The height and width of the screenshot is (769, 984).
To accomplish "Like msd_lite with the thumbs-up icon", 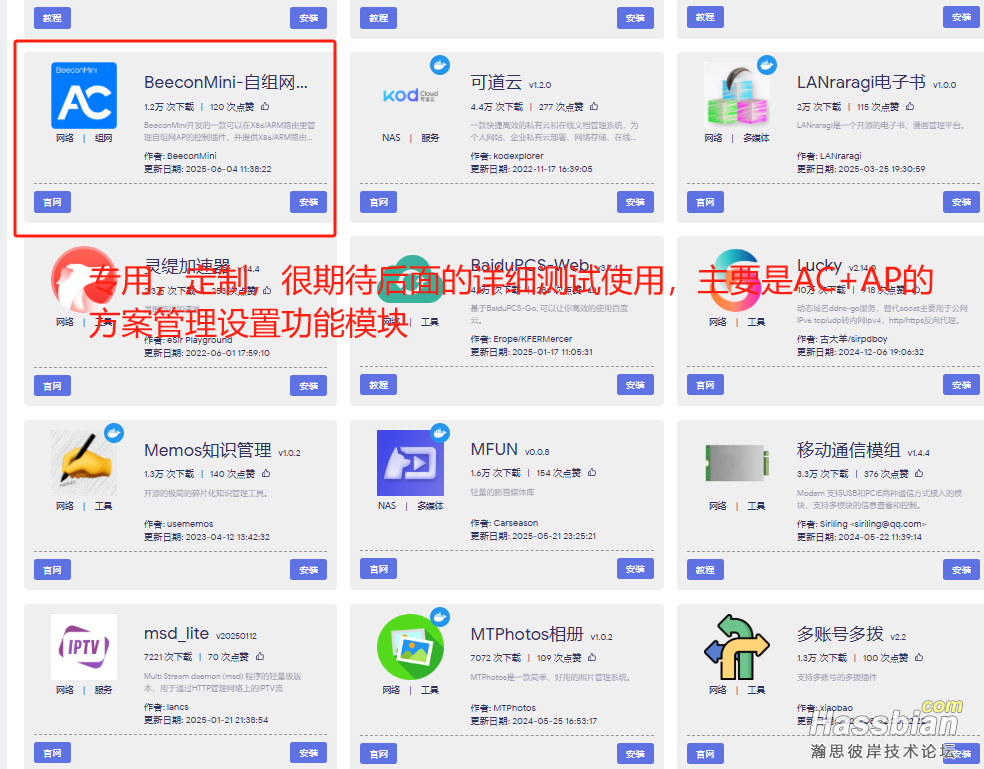I will point(260,656).
